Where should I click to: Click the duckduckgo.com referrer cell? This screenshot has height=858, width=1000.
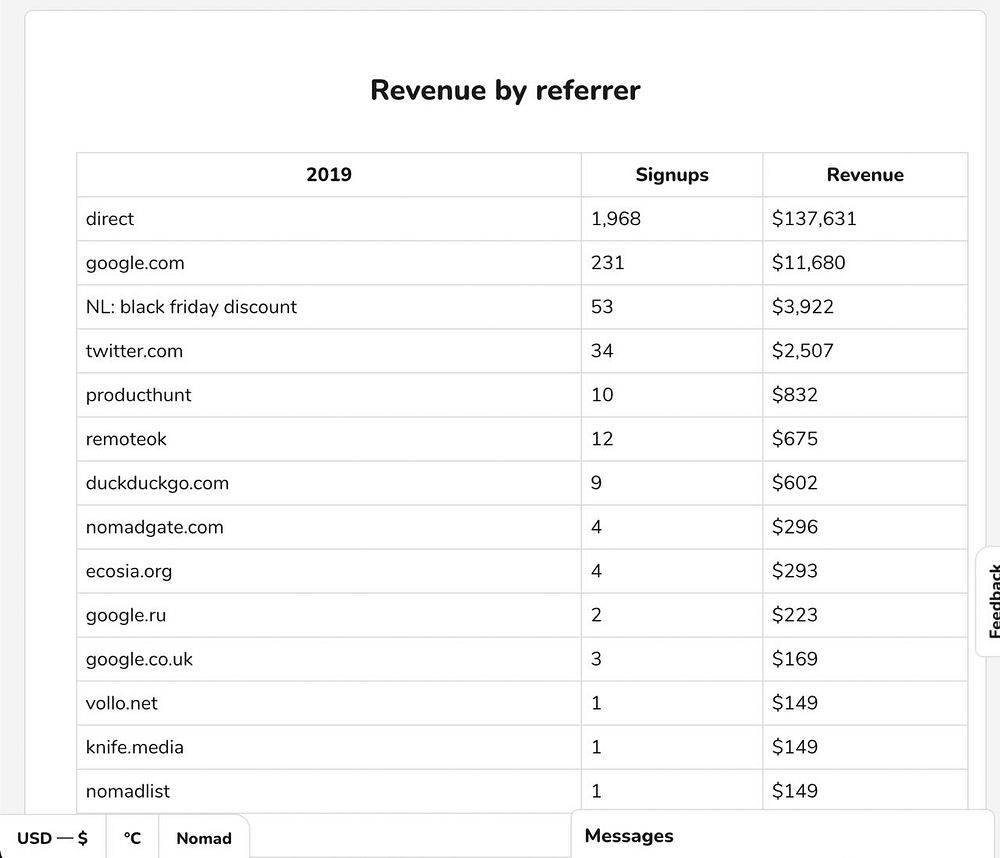157,483
